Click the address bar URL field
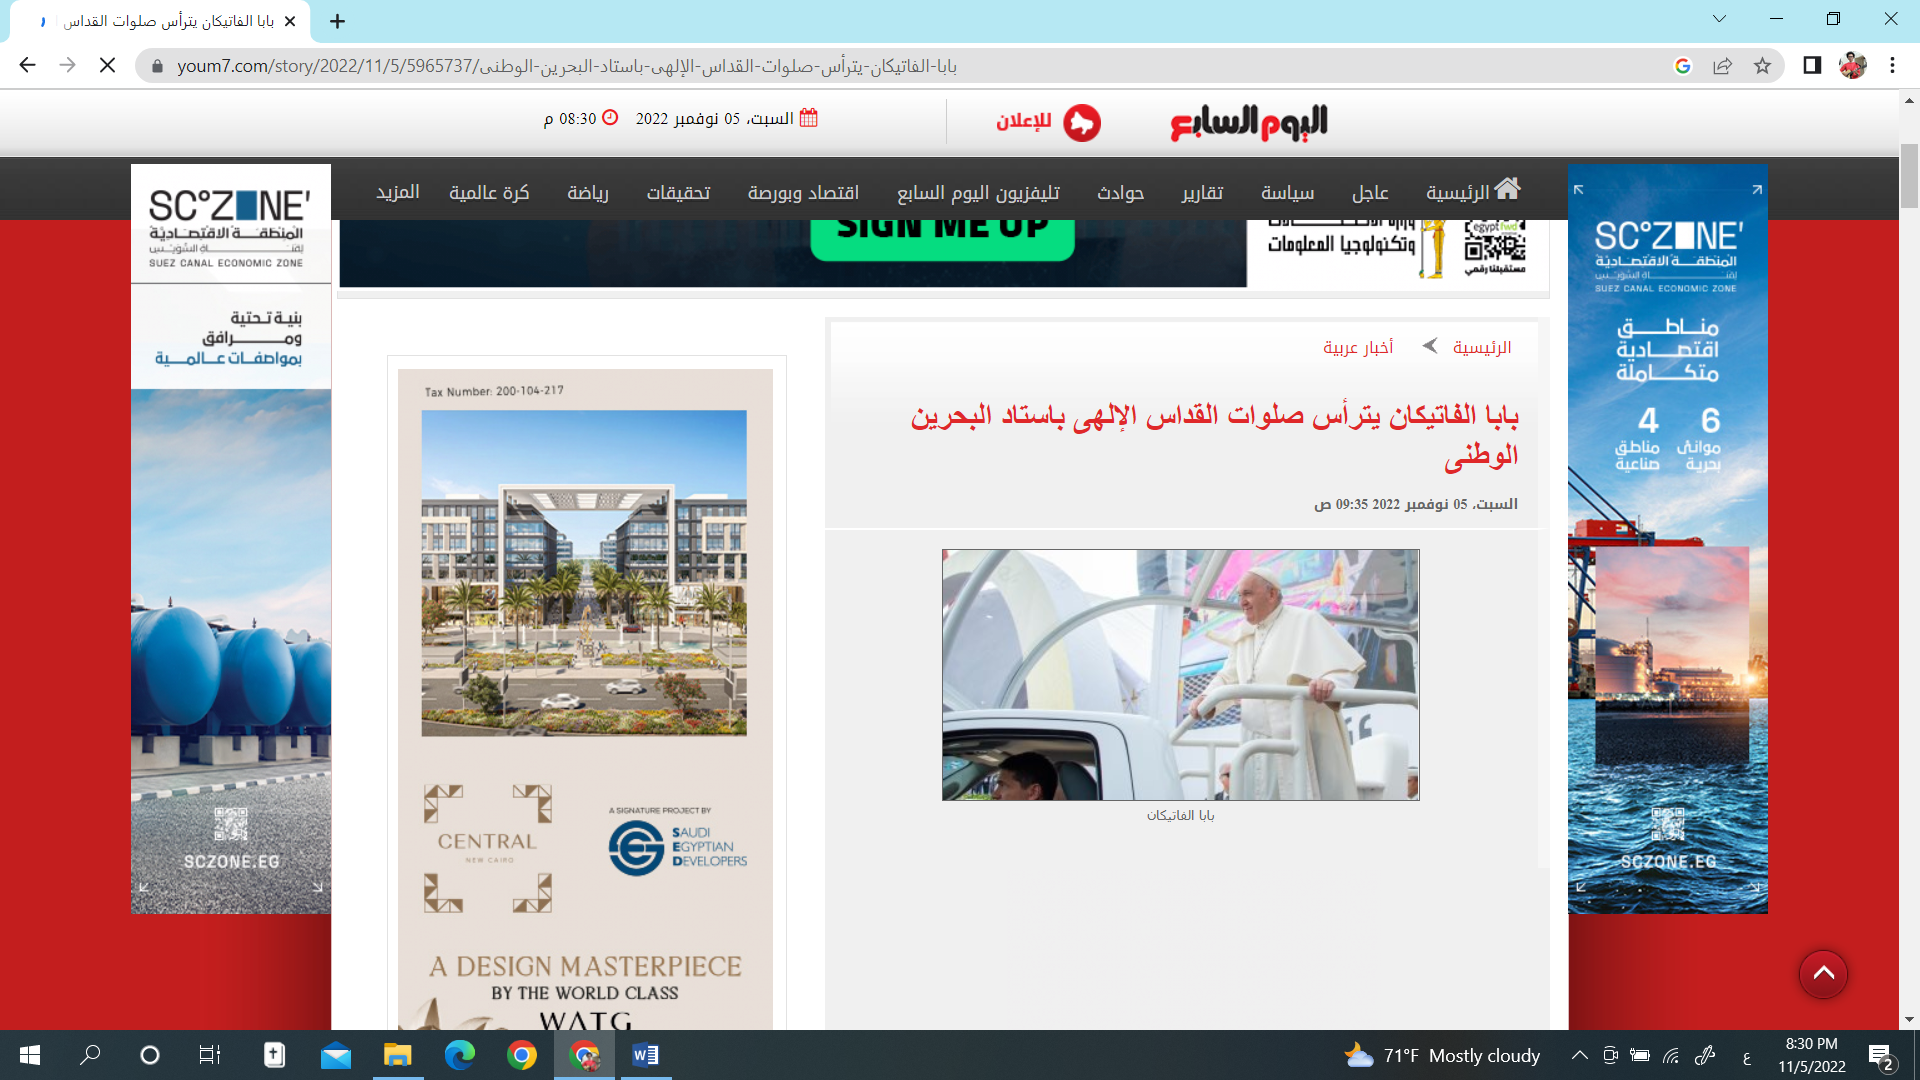1920x1080 pixels. point(900,66)
